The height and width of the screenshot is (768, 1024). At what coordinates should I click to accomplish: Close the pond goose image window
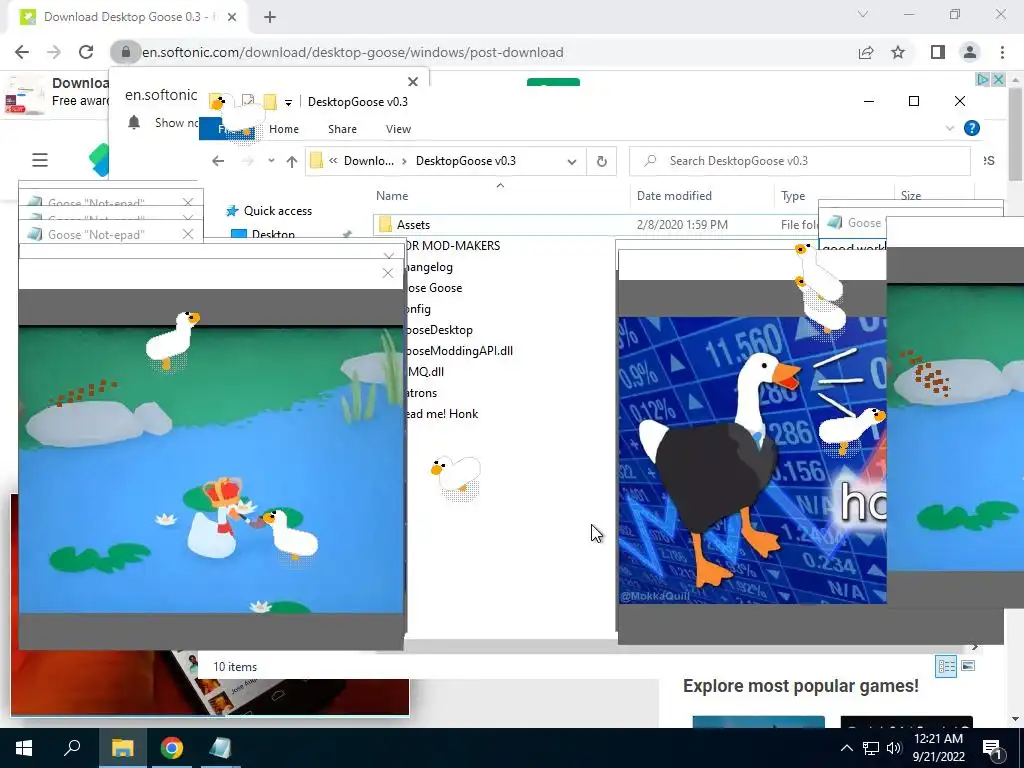(388, 273)
